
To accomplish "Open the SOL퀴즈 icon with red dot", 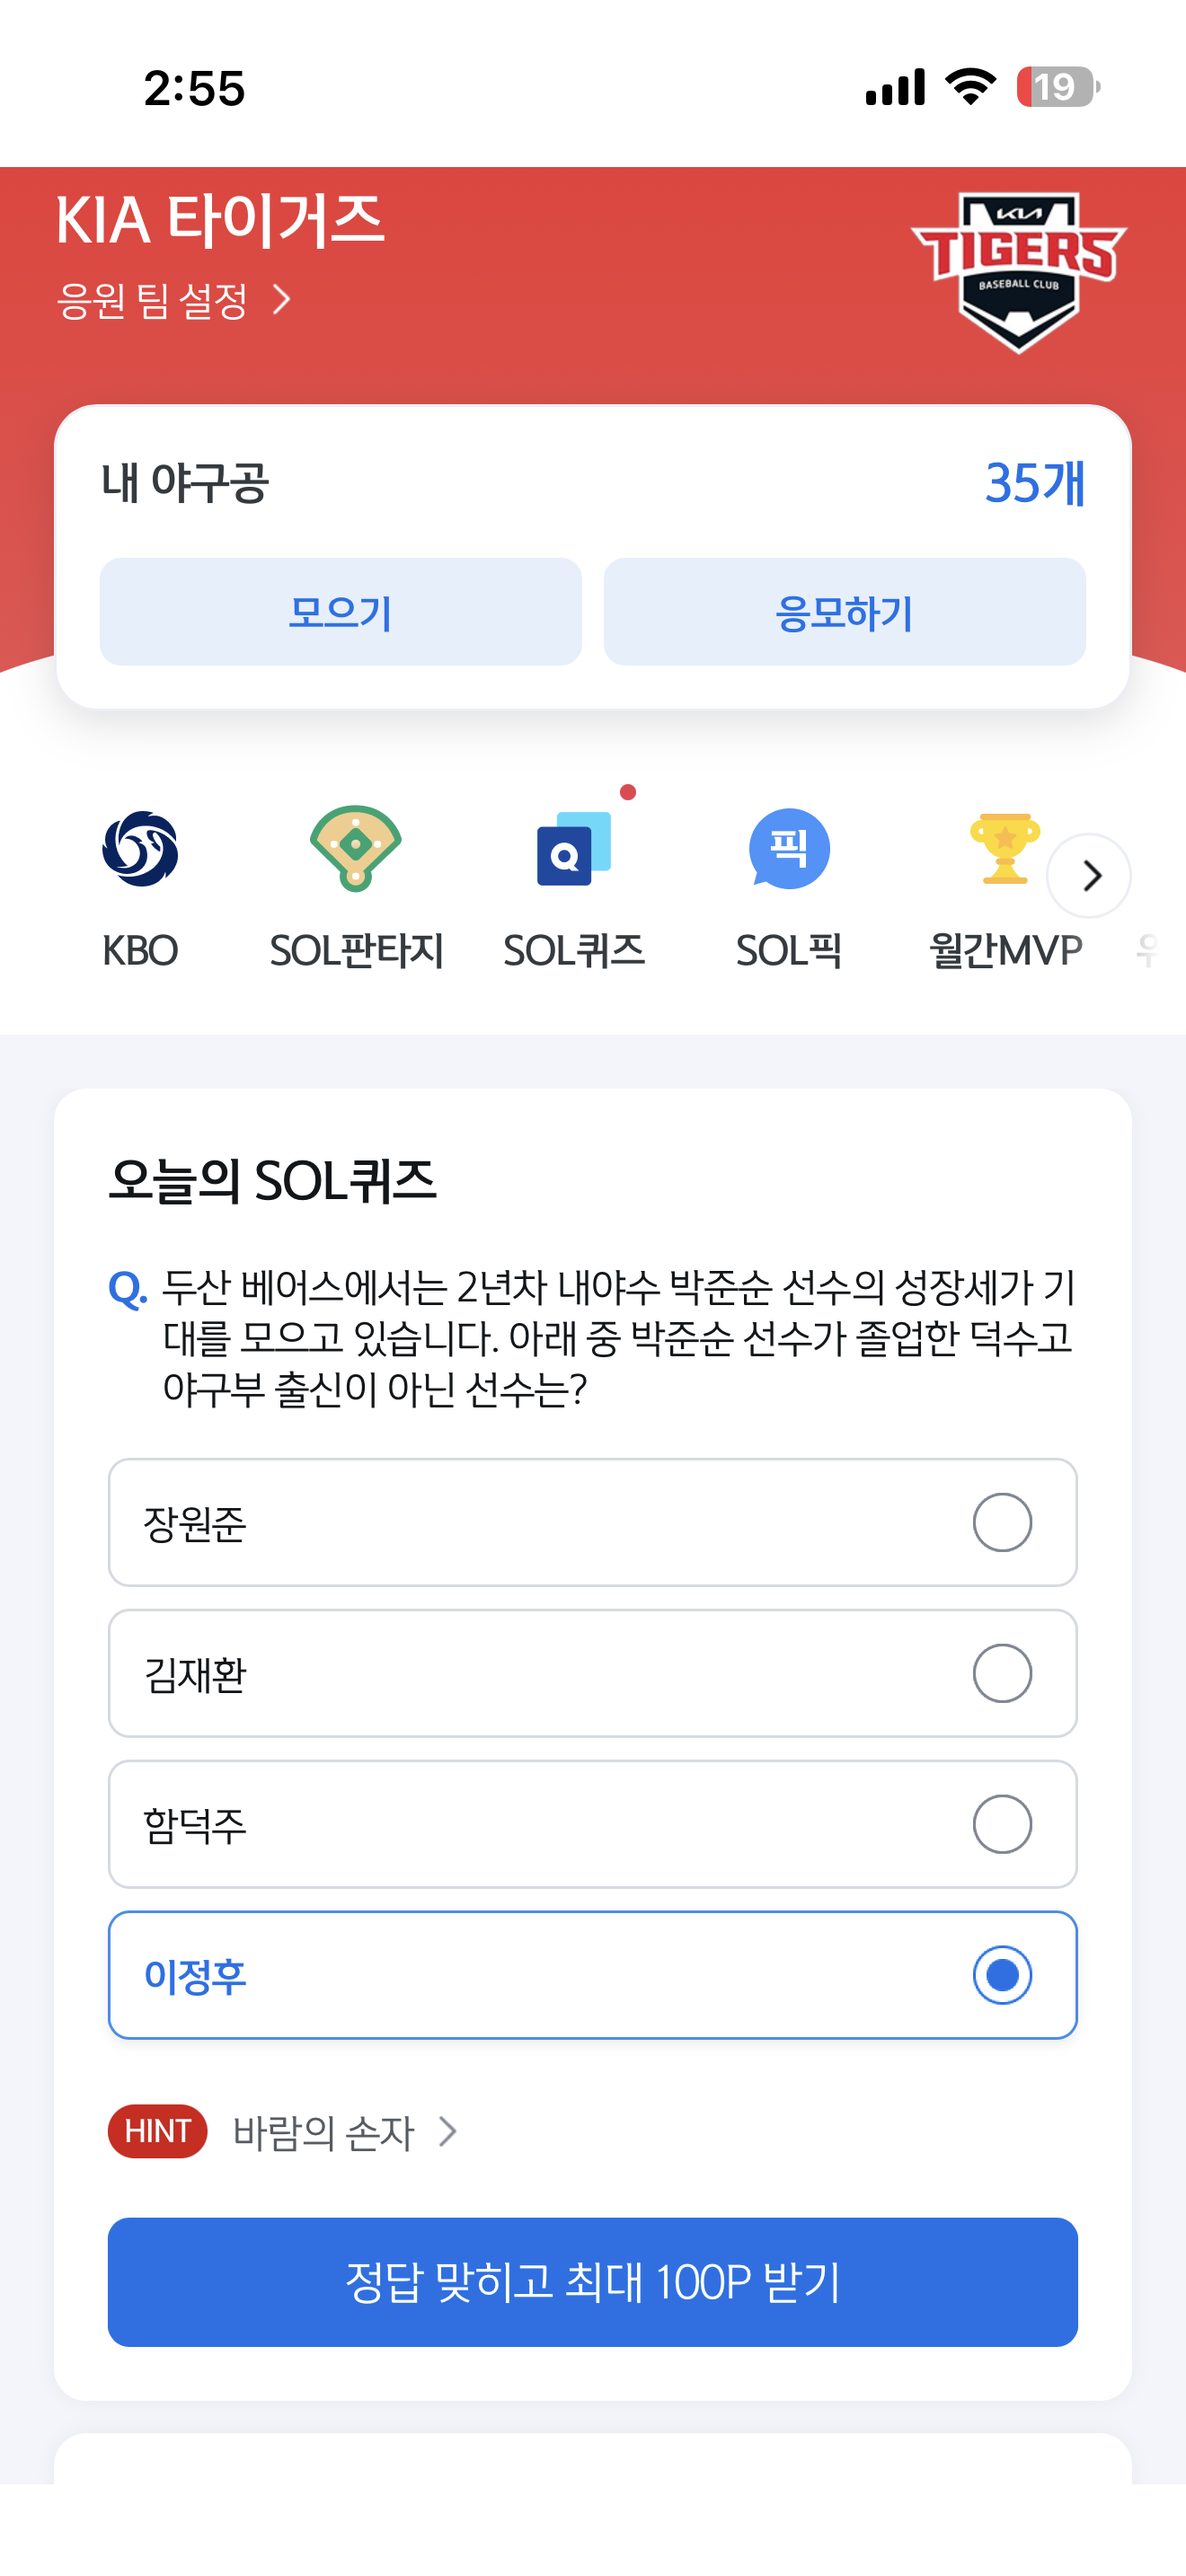I will pos(574,848).
